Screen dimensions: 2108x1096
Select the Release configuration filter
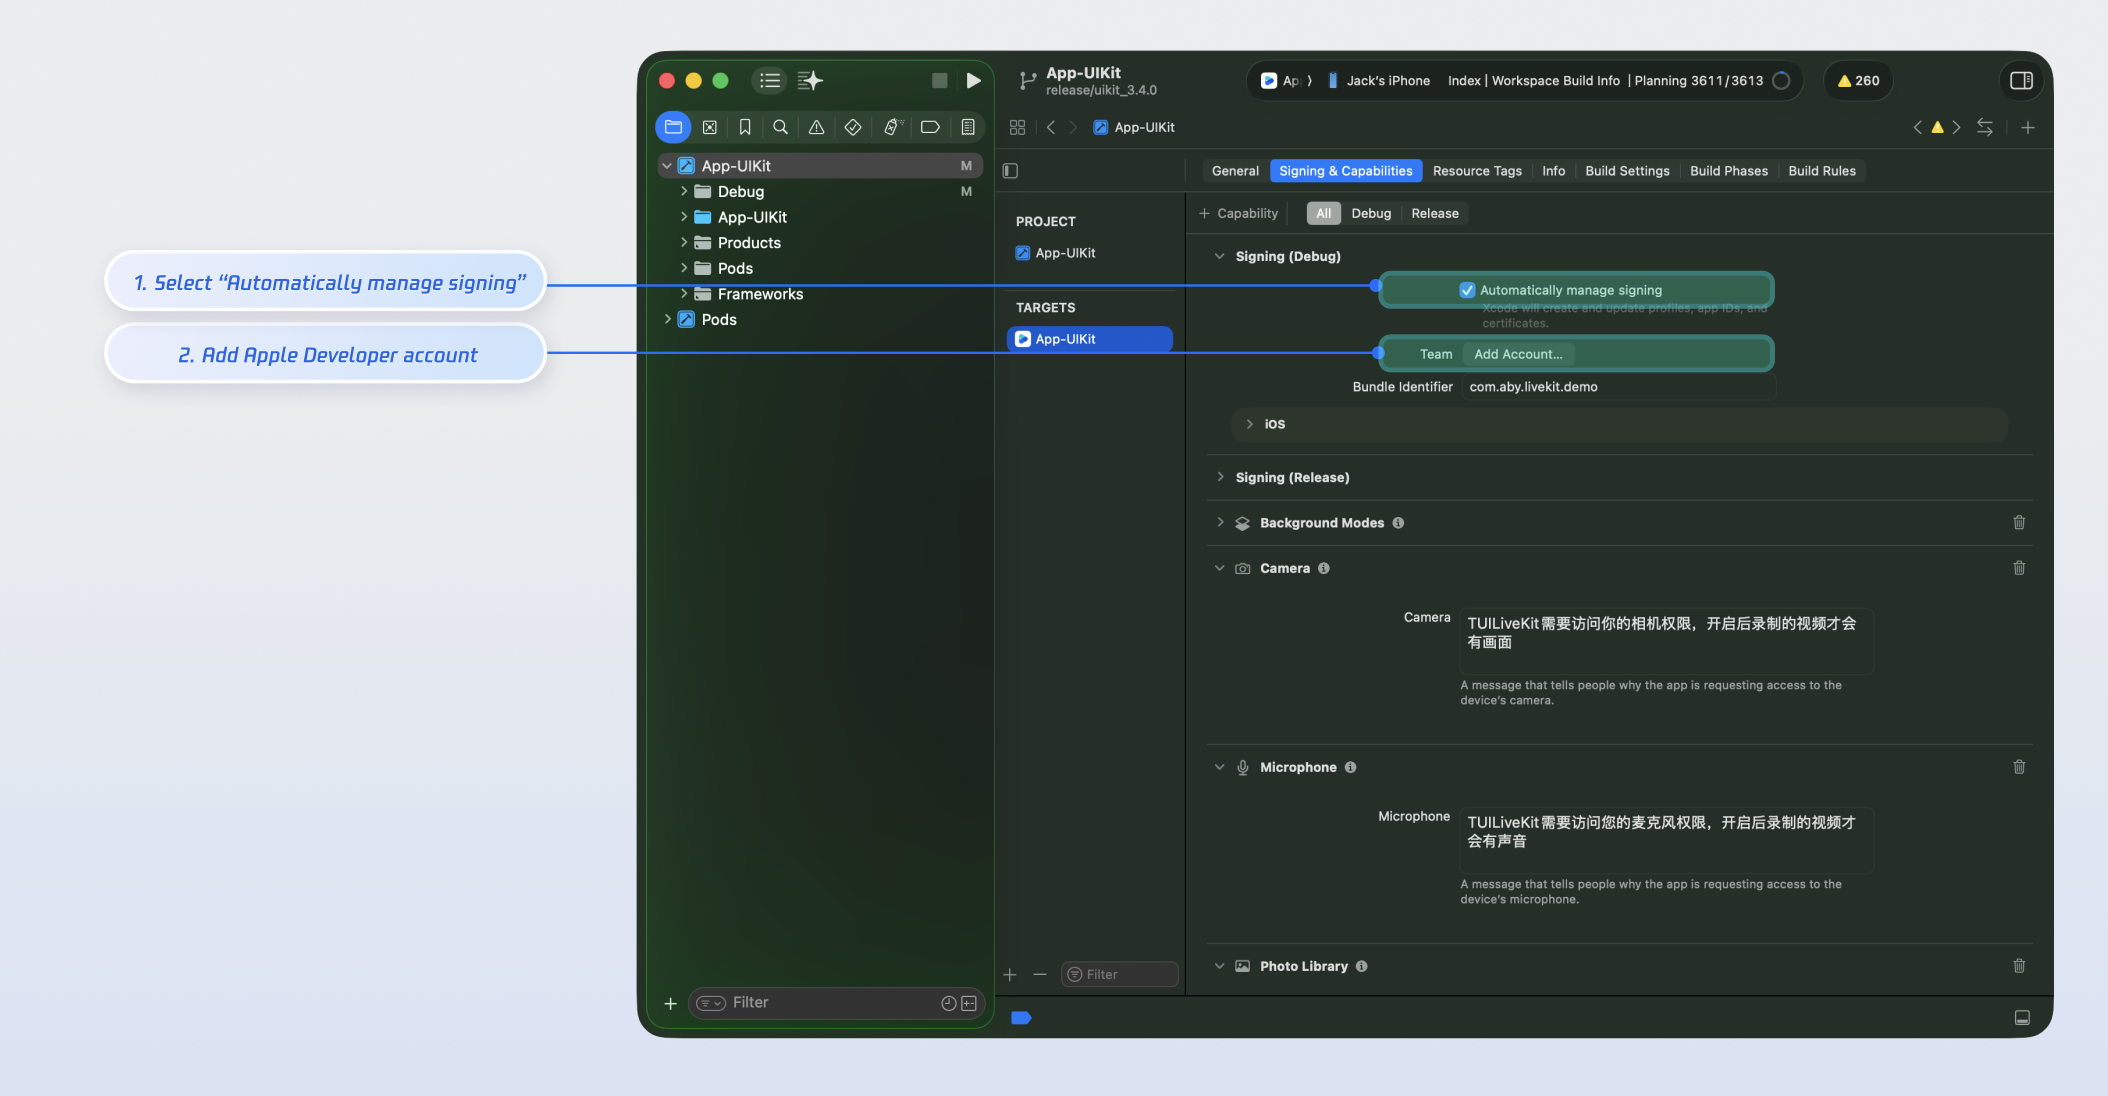click(x=1434, y=213)
